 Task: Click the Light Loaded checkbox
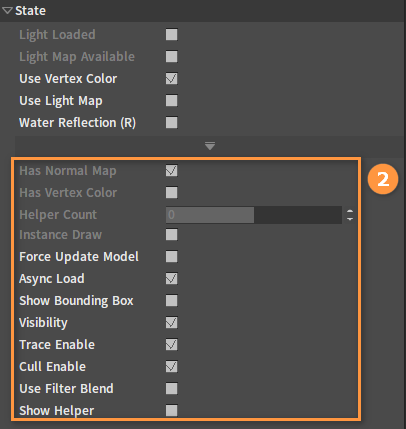click(x=171, y=35)
